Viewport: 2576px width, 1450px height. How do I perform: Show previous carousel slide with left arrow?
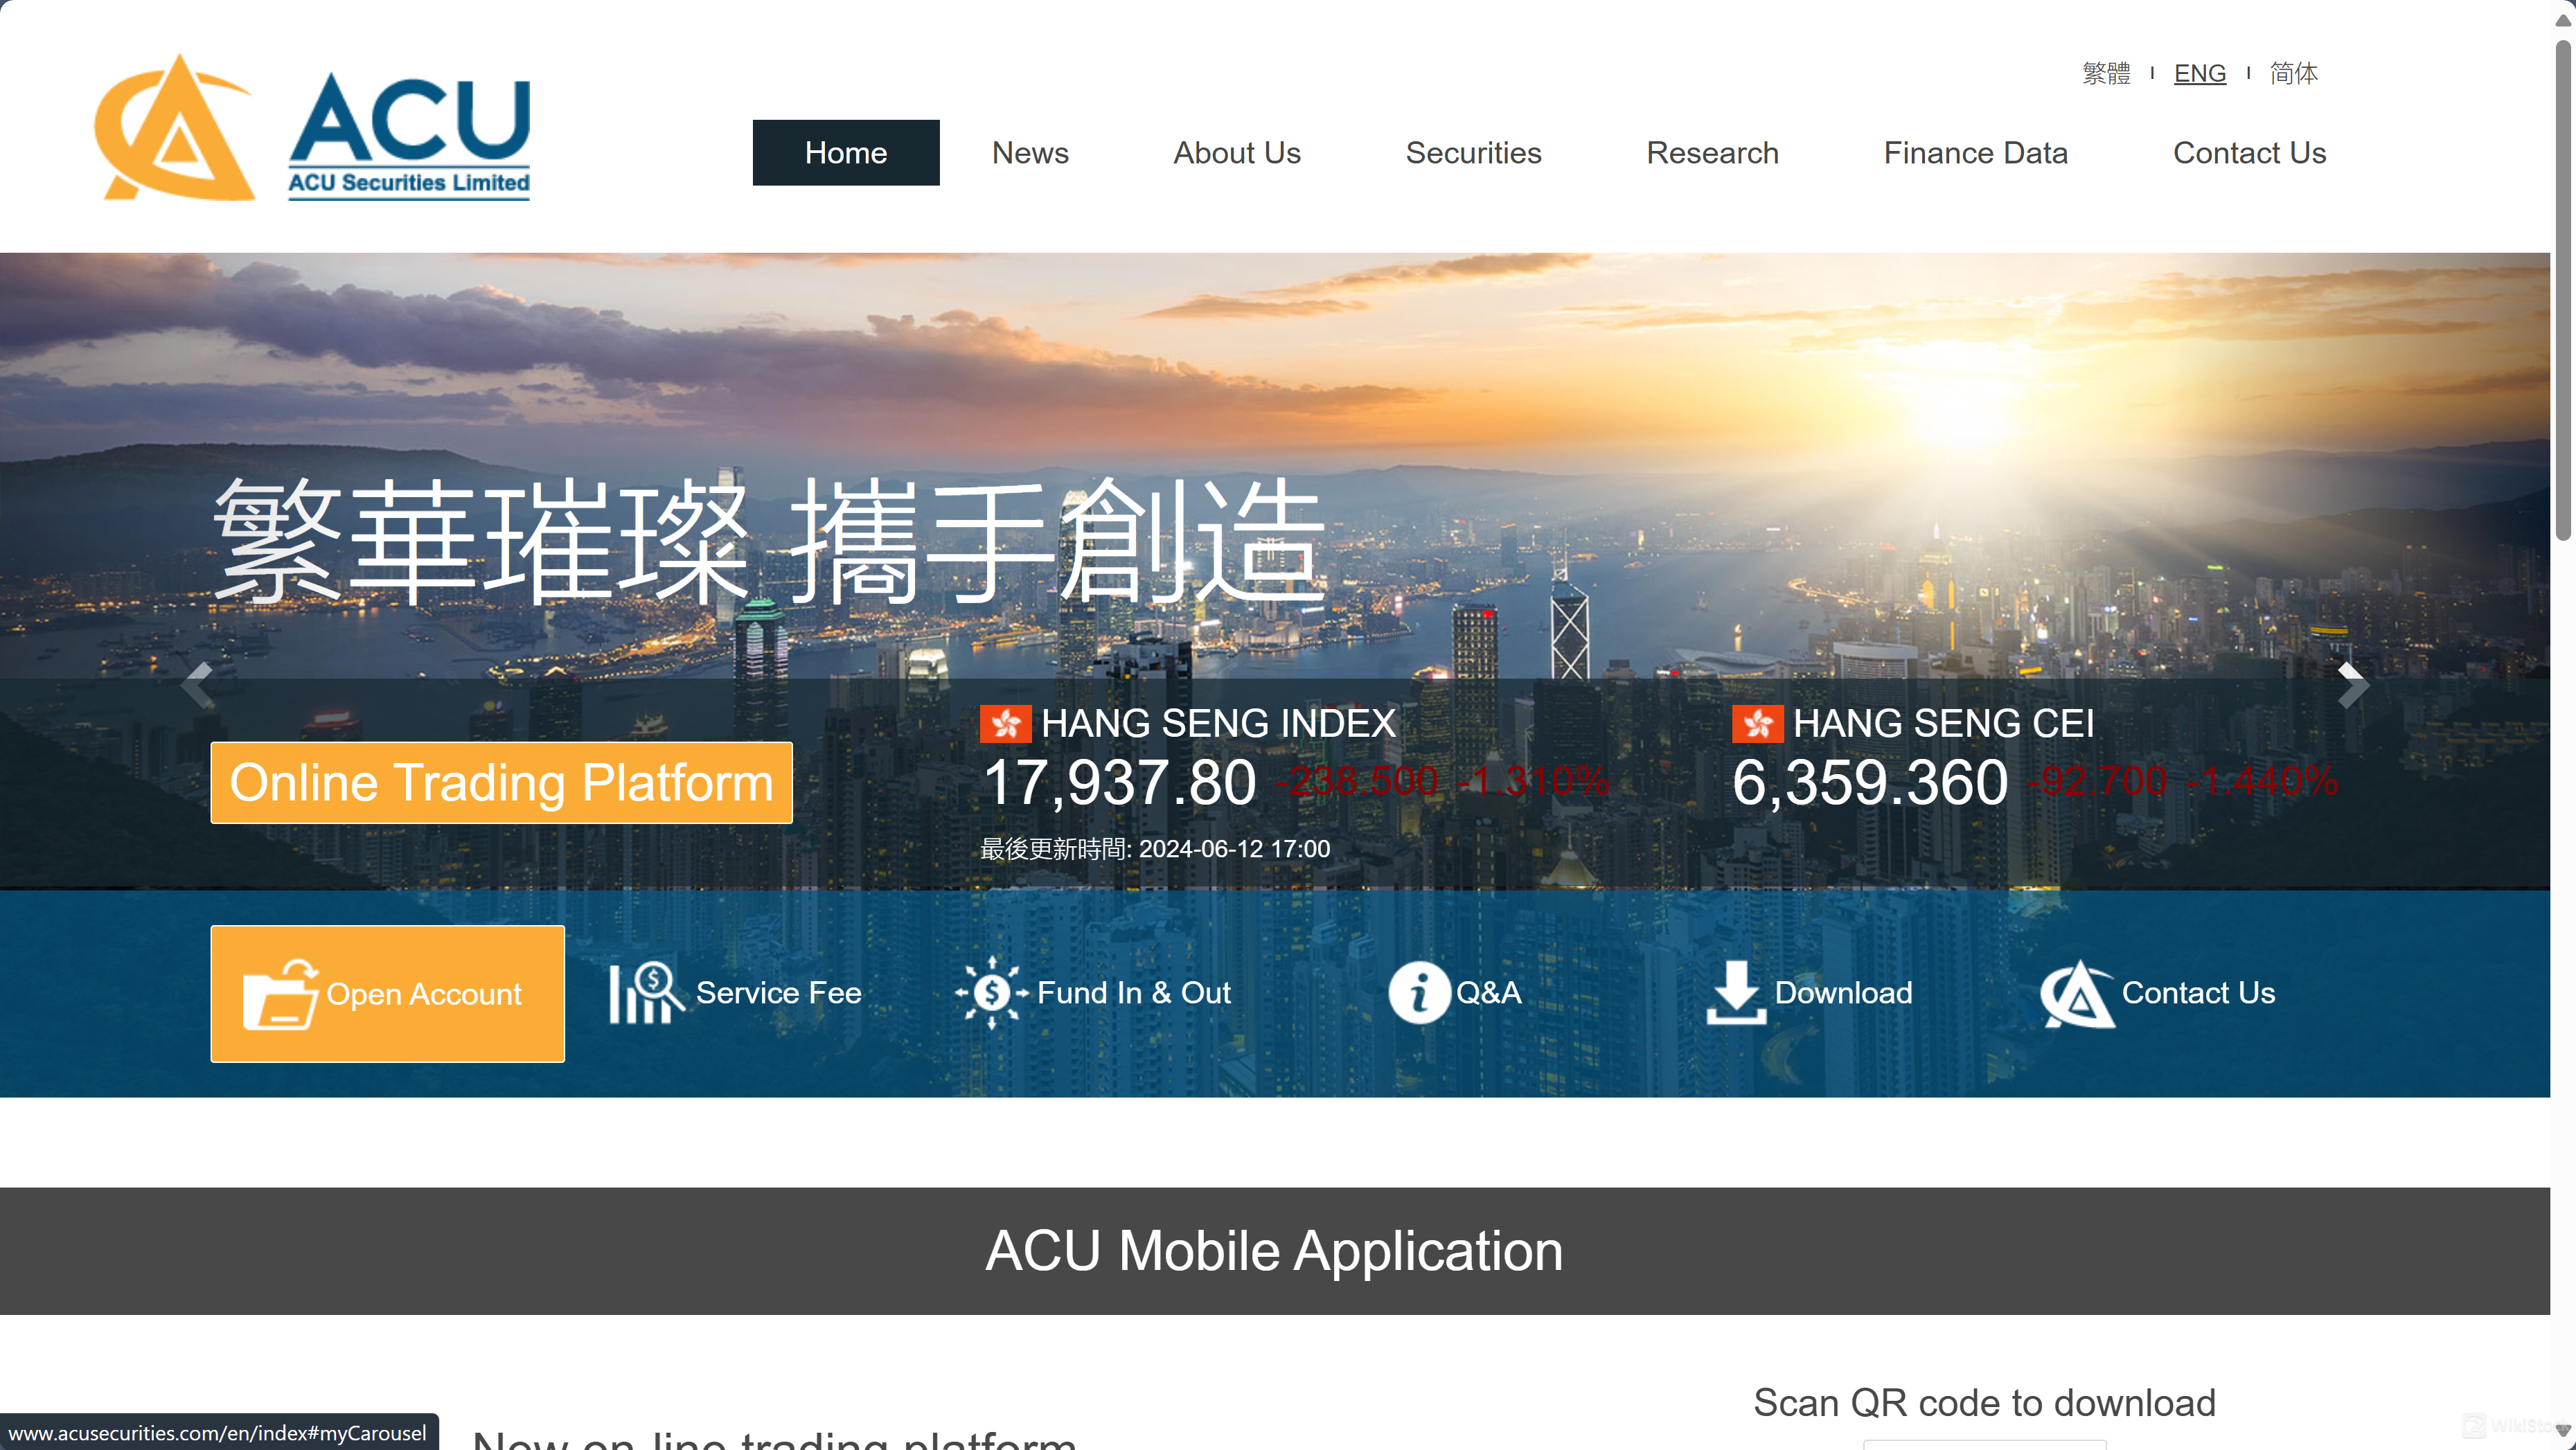197,685
